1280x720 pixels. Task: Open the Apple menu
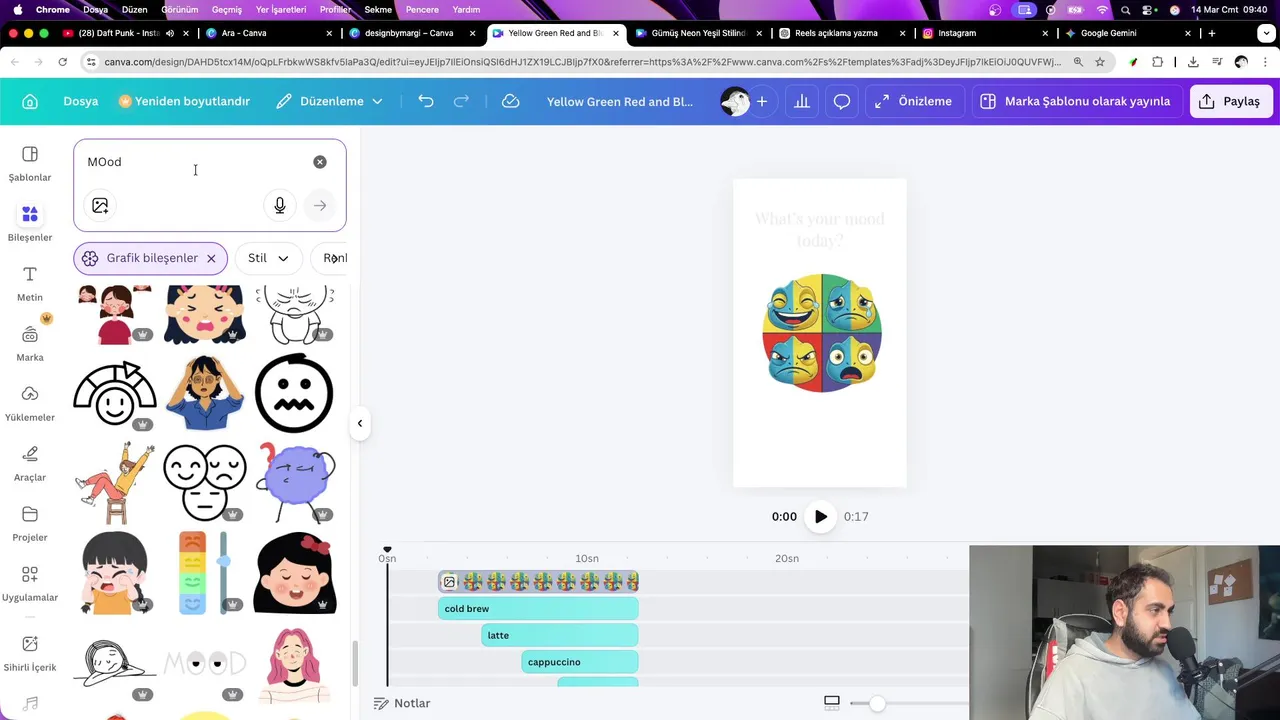[x=17, y=9]
